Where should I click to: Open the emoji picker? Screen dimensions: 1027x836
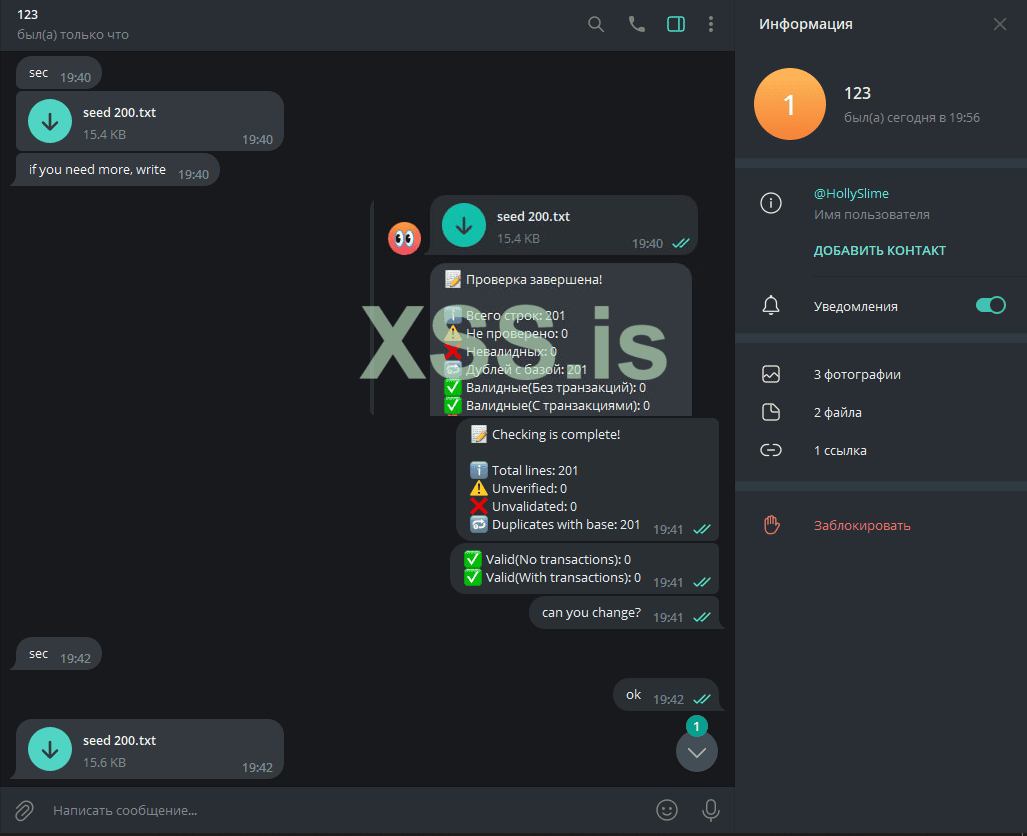pyautogui.click(x=667, y=810)
